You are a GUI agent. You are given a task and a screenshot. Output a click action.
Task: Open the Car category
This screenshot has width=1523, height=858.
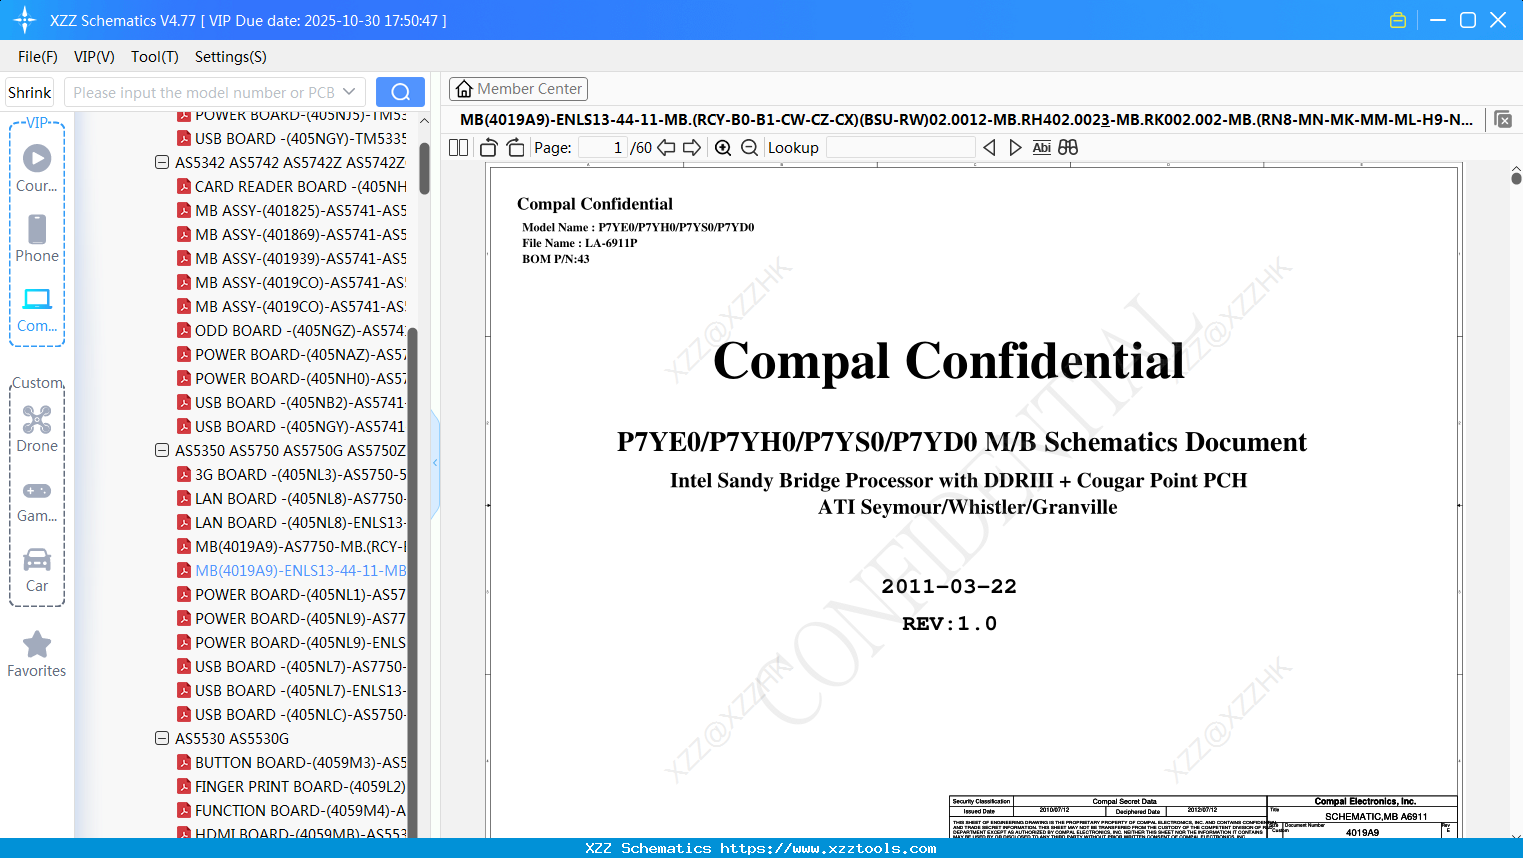coord(37,570)
